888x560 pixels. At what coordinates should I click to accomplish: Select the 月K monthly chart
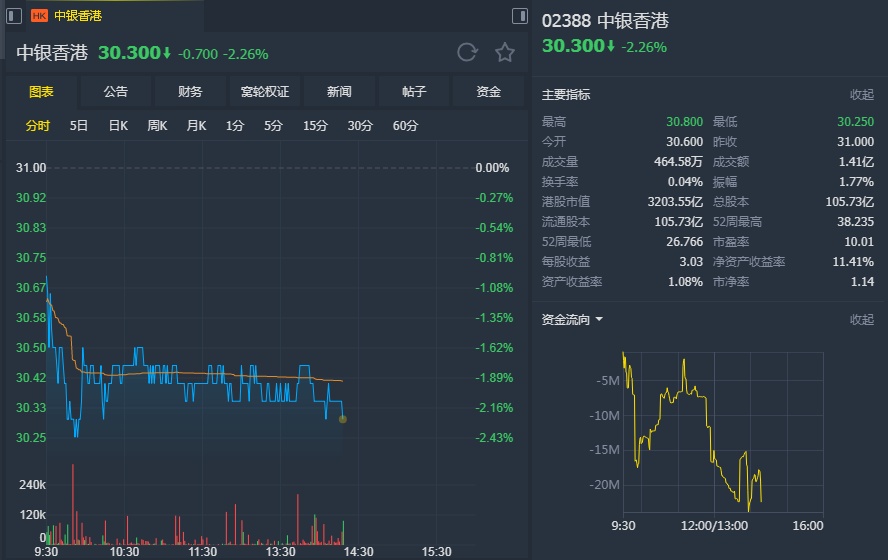tap(196, 126)
